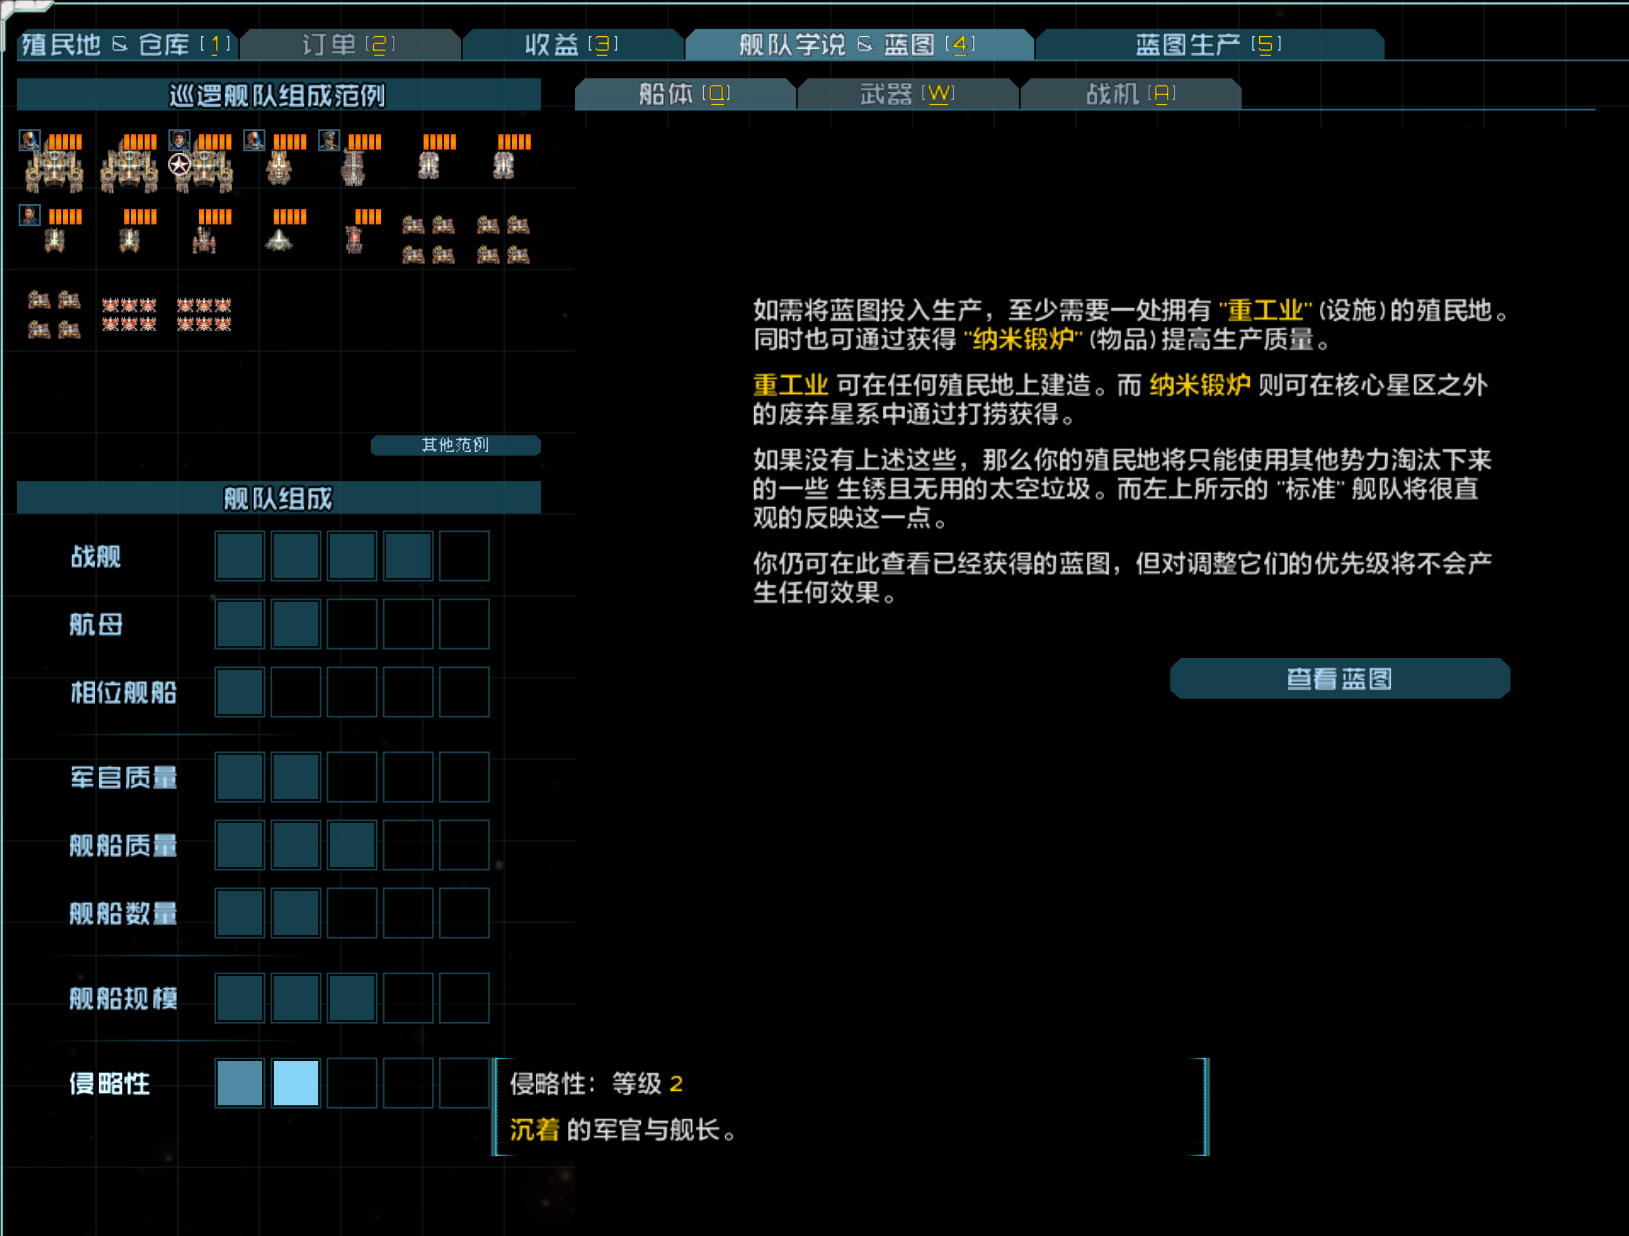Select the fifth ship in the top row
Image resolution: width=1629 pixels, height=1236 pixels.
point(353,168)
